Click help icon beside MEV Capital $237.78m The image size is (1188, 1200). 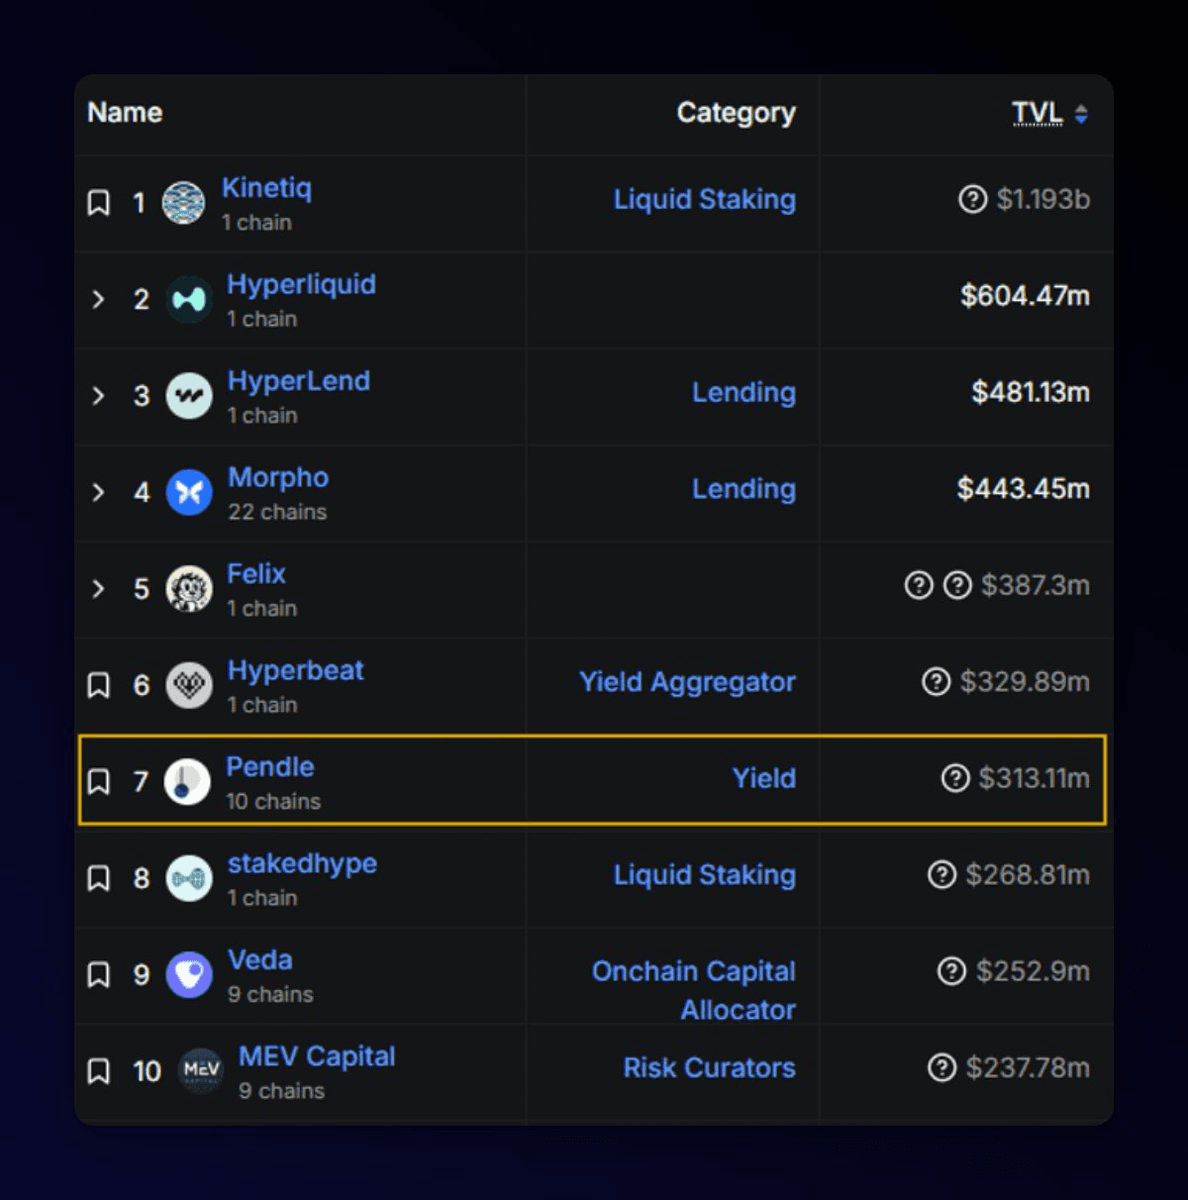(x=942, y=1068)
